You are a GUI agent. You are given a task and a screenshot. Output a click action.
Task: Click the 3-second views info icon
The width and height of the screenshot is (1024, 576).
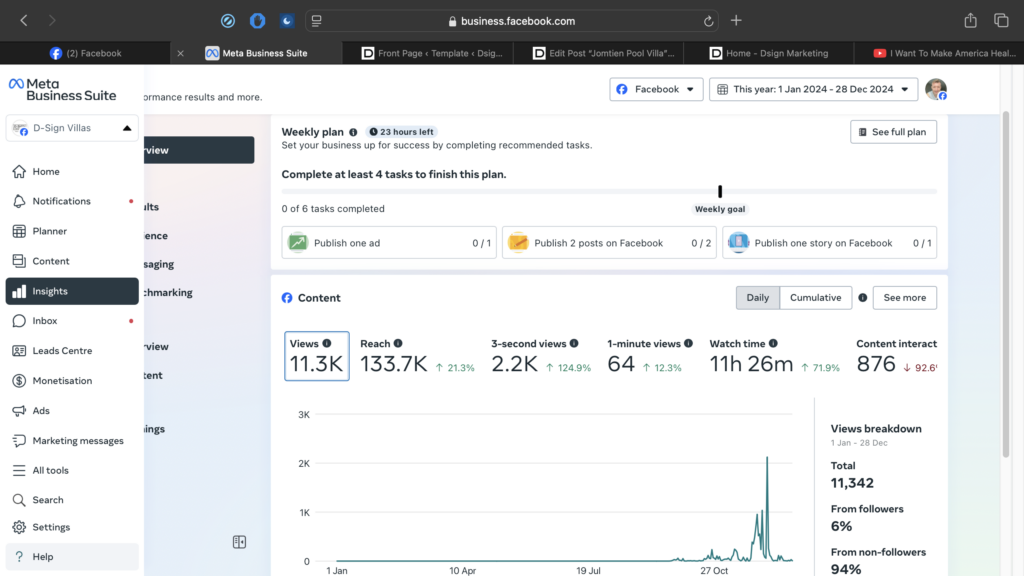pos(574,344)
